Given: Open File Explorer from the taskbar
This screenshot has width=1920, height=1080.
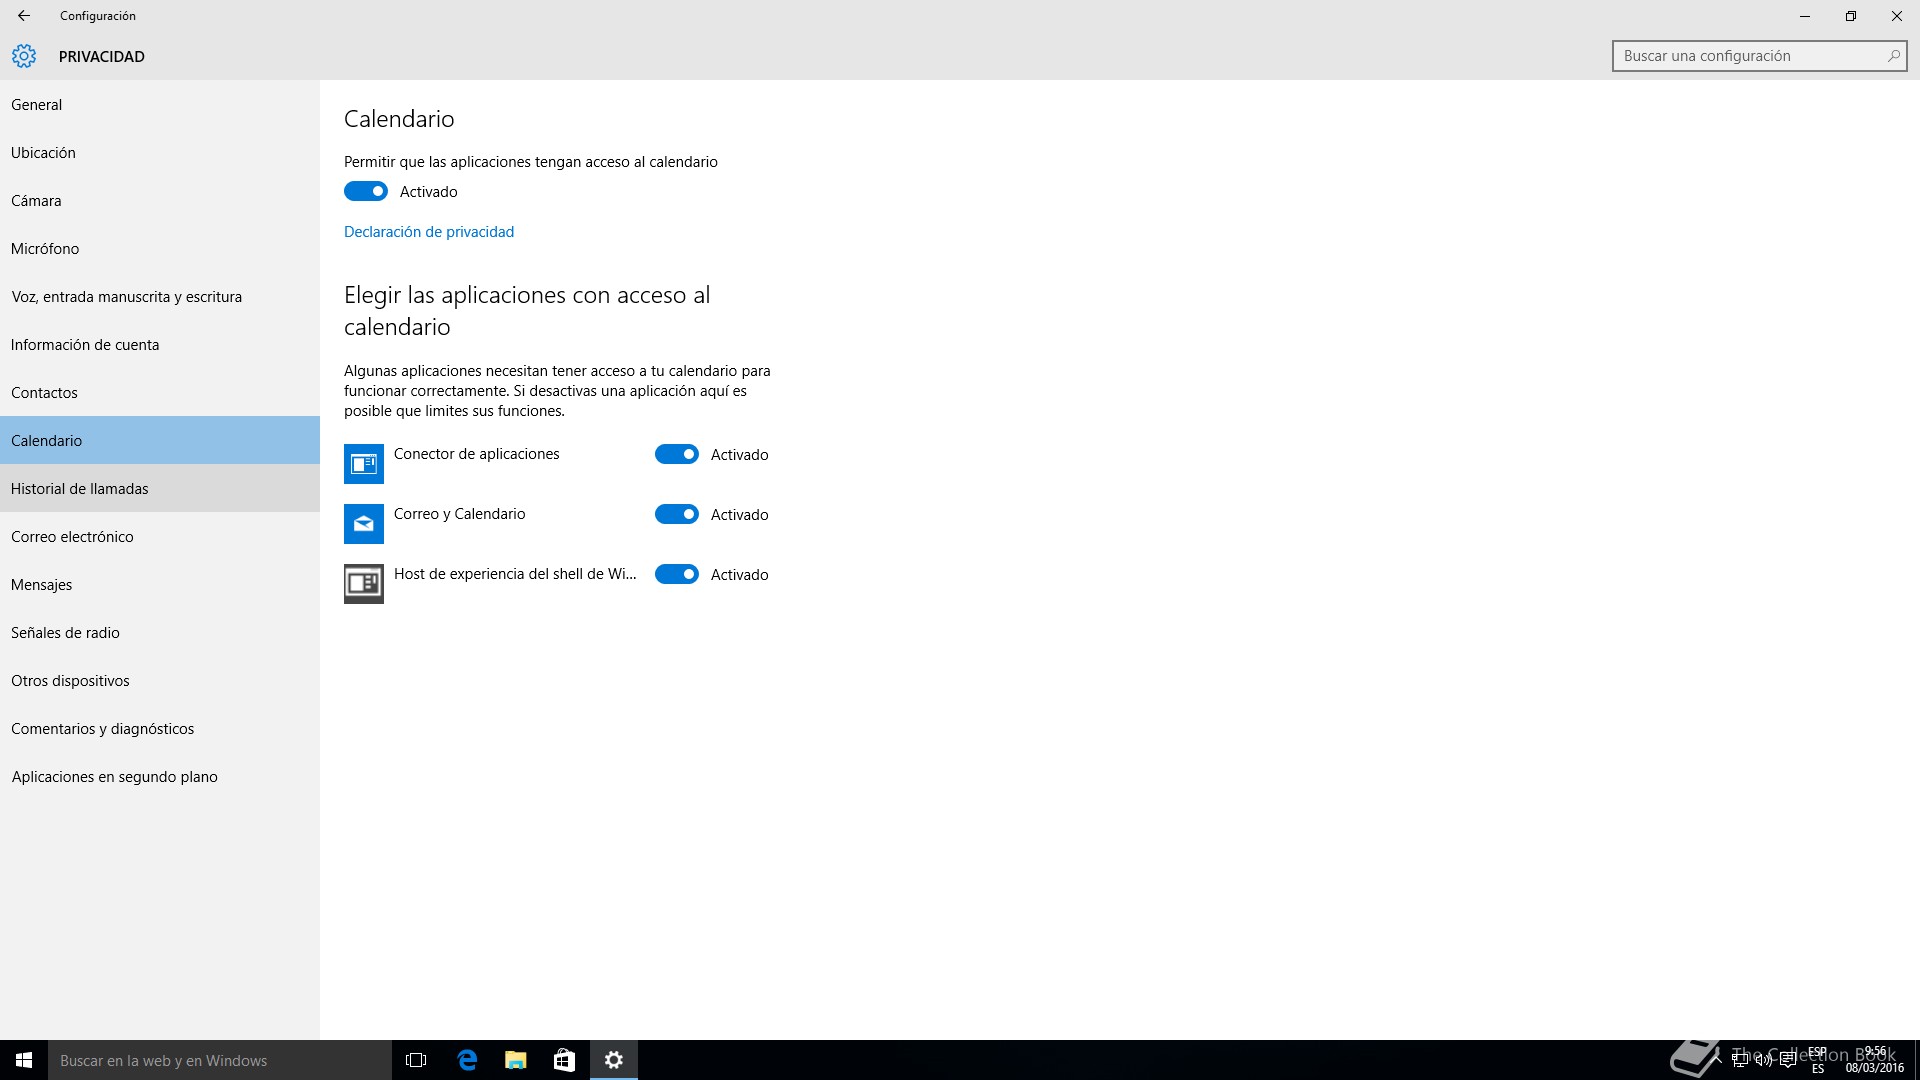Looking at the screenshot, I should [x=516, y=1060].
